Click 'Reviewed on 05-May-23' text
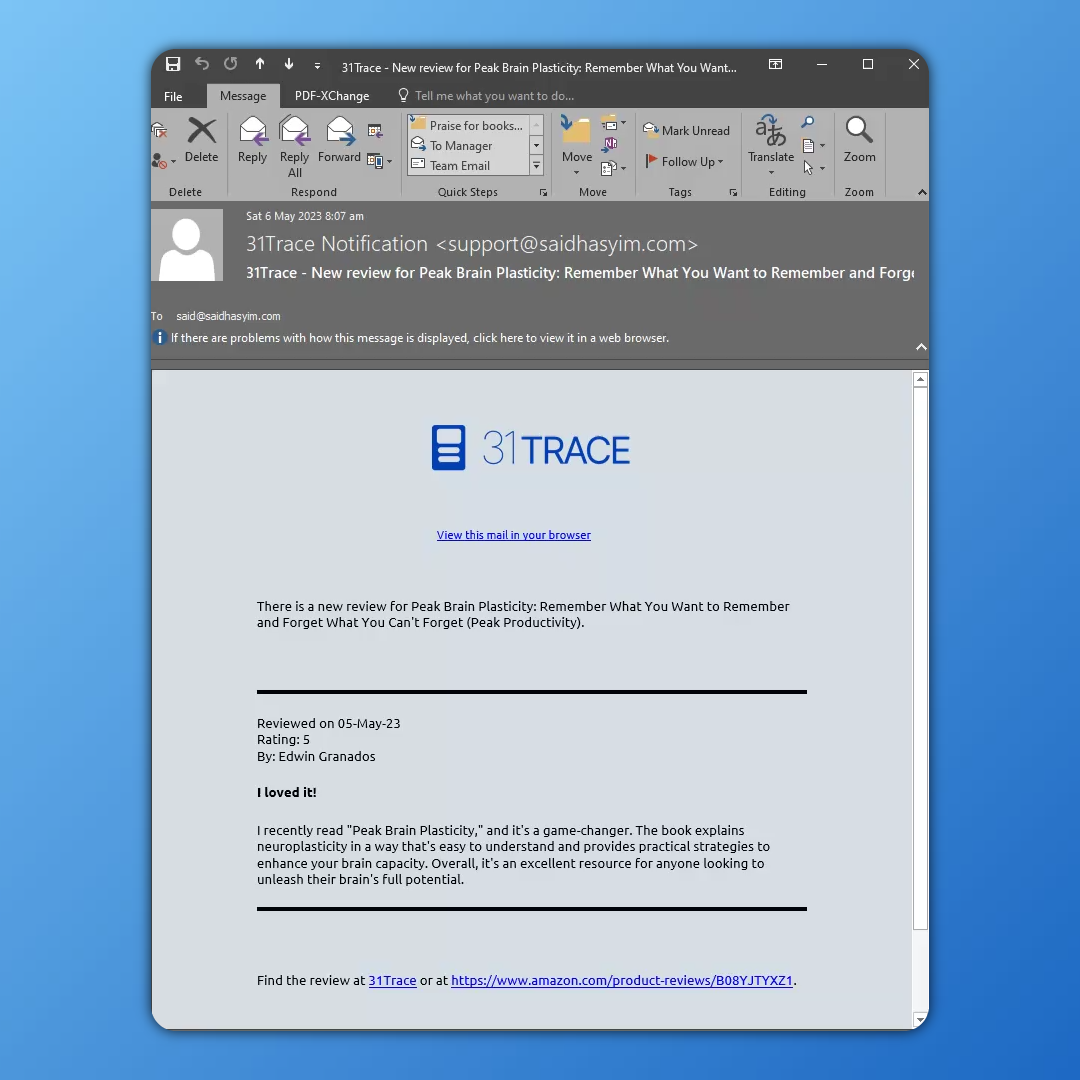The image size is (1080, 1080). [329, 723]
